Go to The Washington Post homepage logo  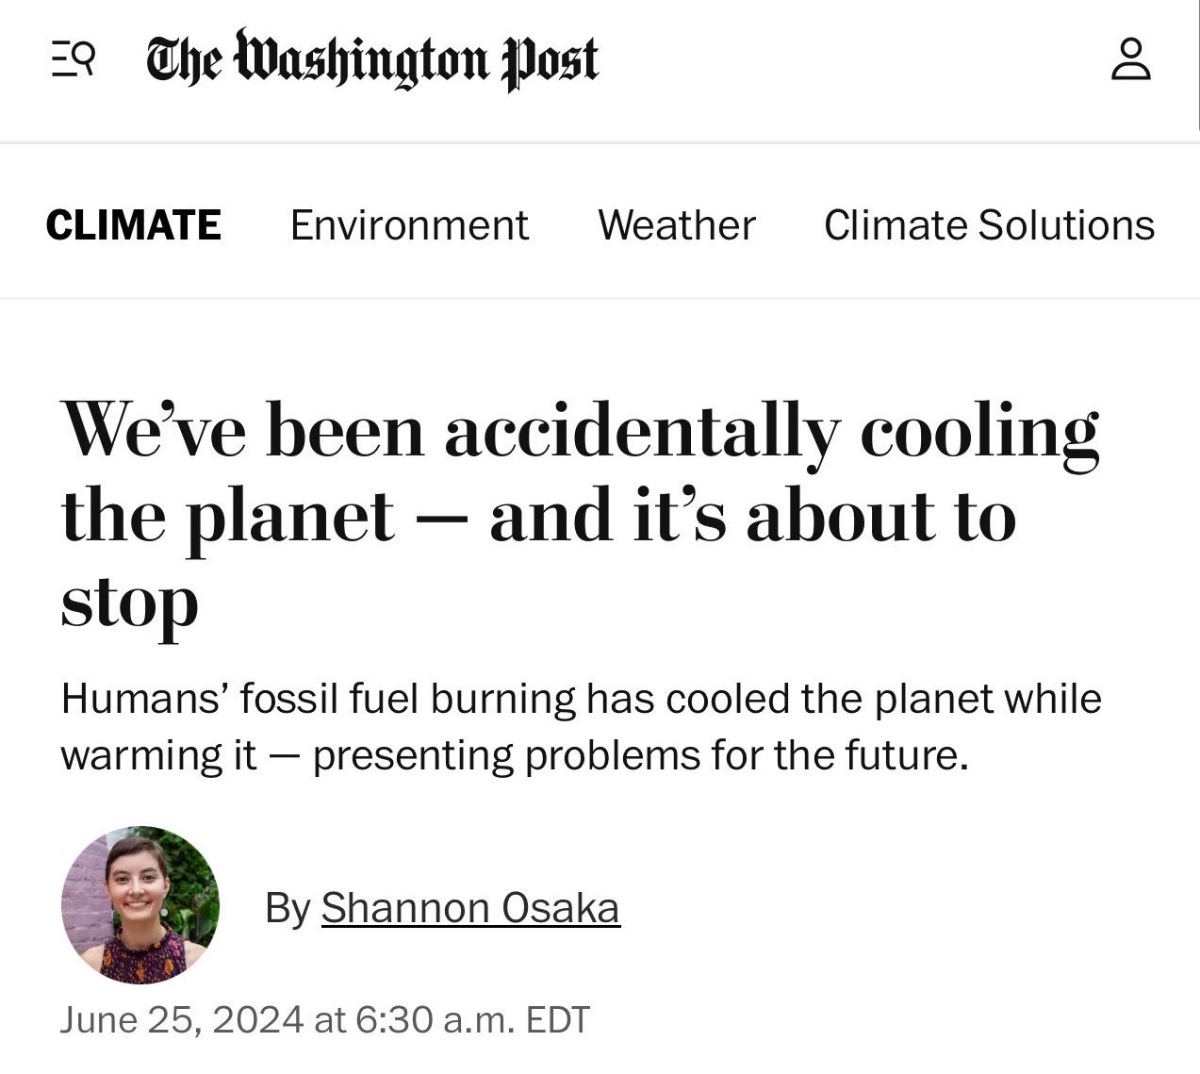(x=372, y=60)
